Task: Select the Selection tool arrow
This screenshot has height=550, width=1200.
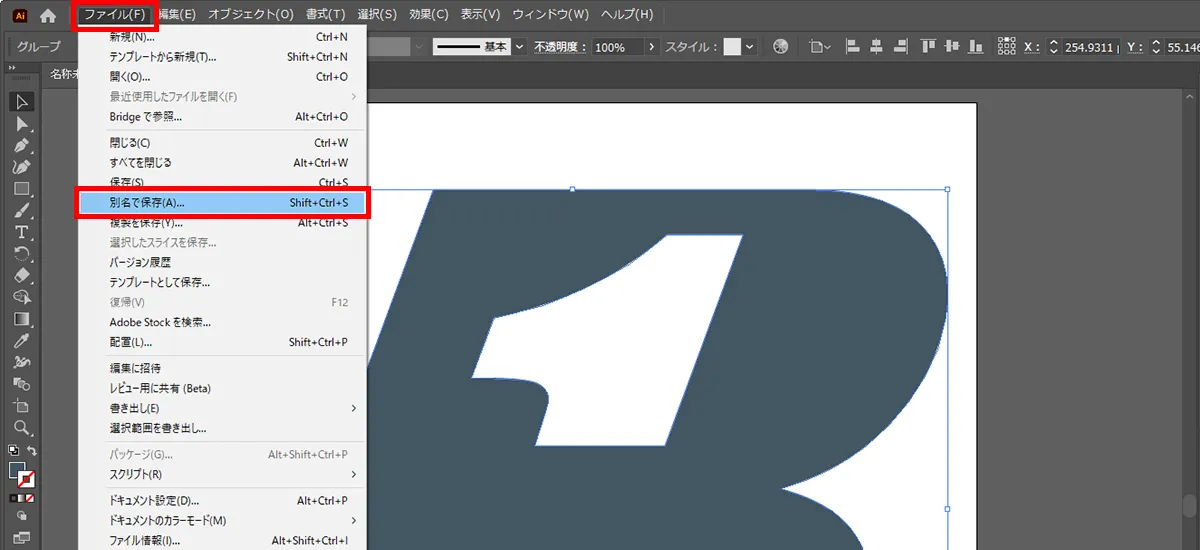Action: 22,102
